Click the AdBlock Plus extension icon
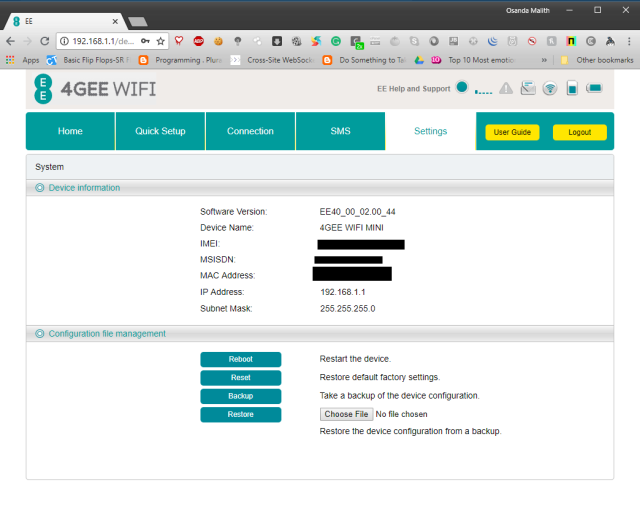 pyautogui.click(x=198, y=41)
